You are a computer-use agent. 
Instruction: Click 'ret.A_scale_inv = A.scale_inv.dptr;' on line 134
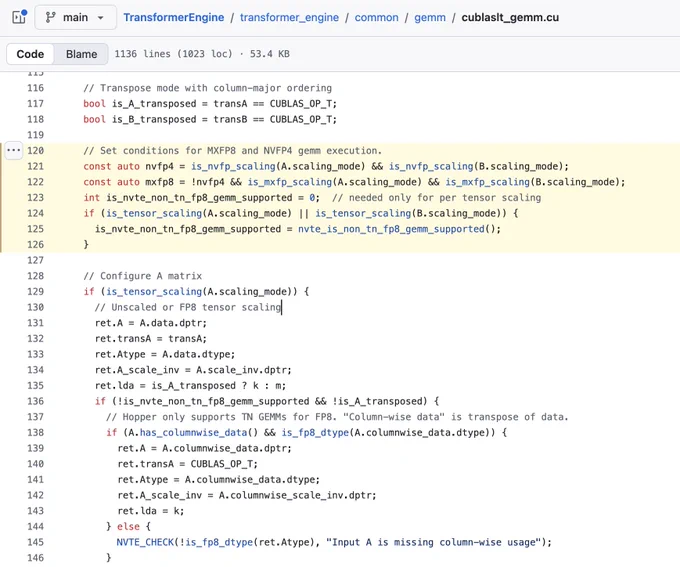coord(193,370)
